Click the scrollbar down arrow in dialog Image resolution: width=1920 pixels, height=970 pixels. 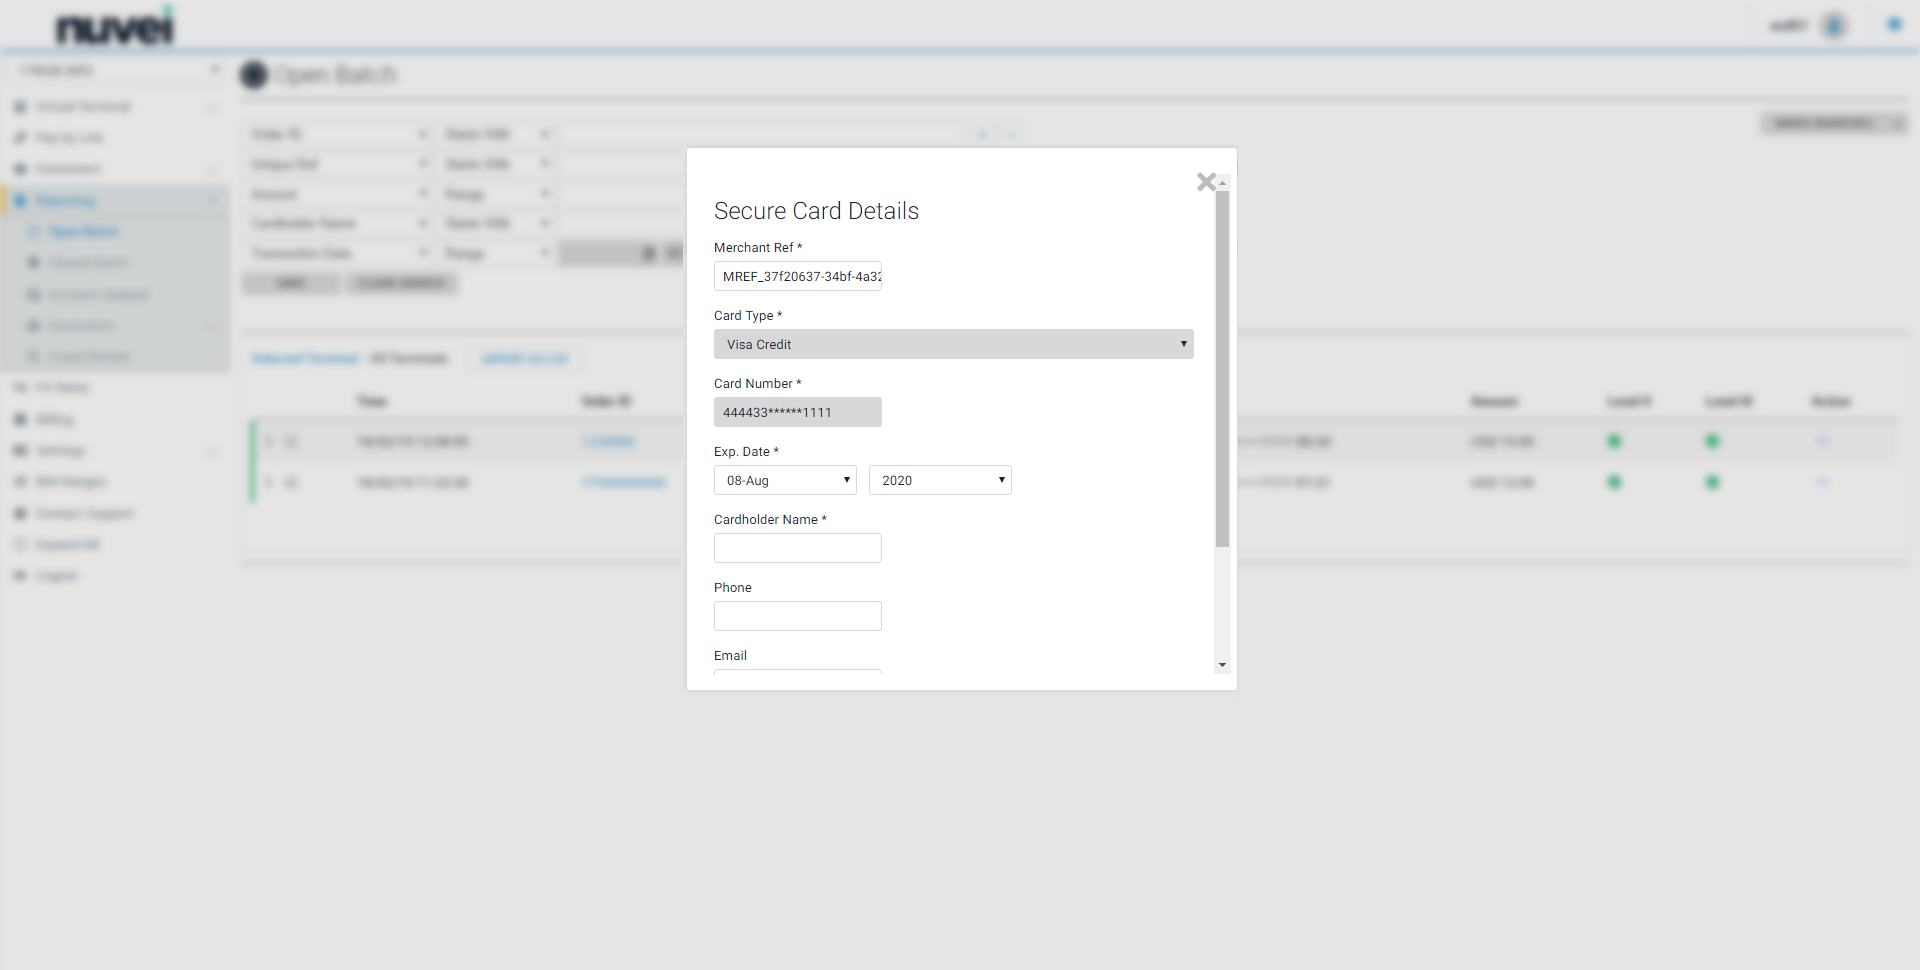(x=1222, y=665)
